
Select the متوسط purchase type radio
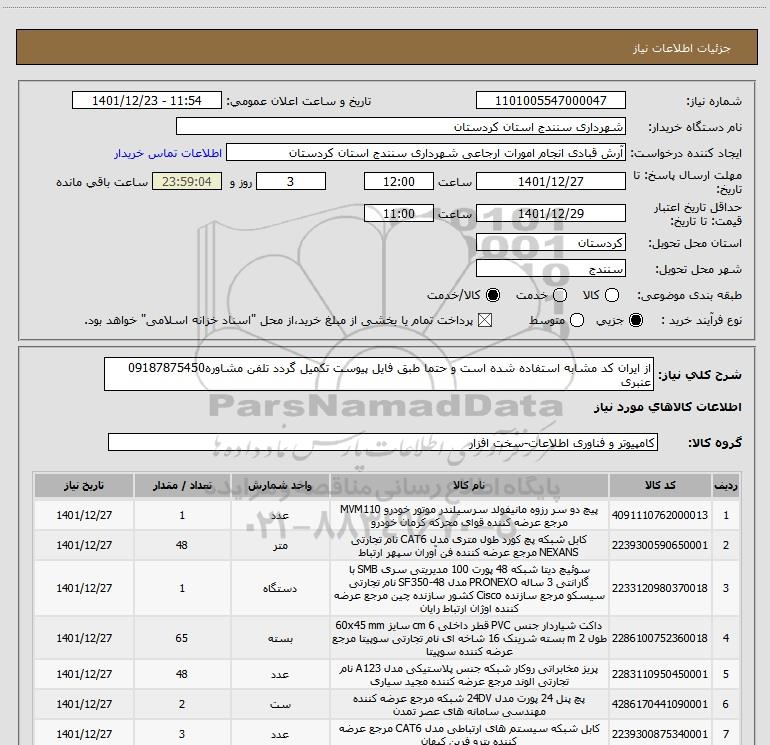click(577, 320)
